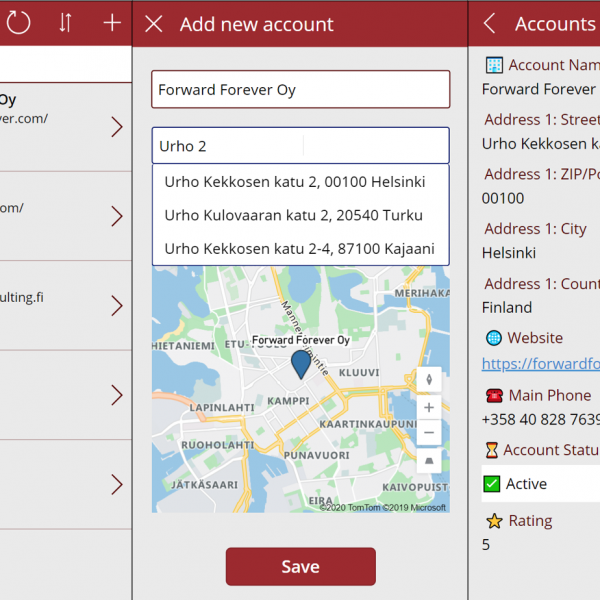
Task: Go back from the Accounts screen
Action: 489,23
